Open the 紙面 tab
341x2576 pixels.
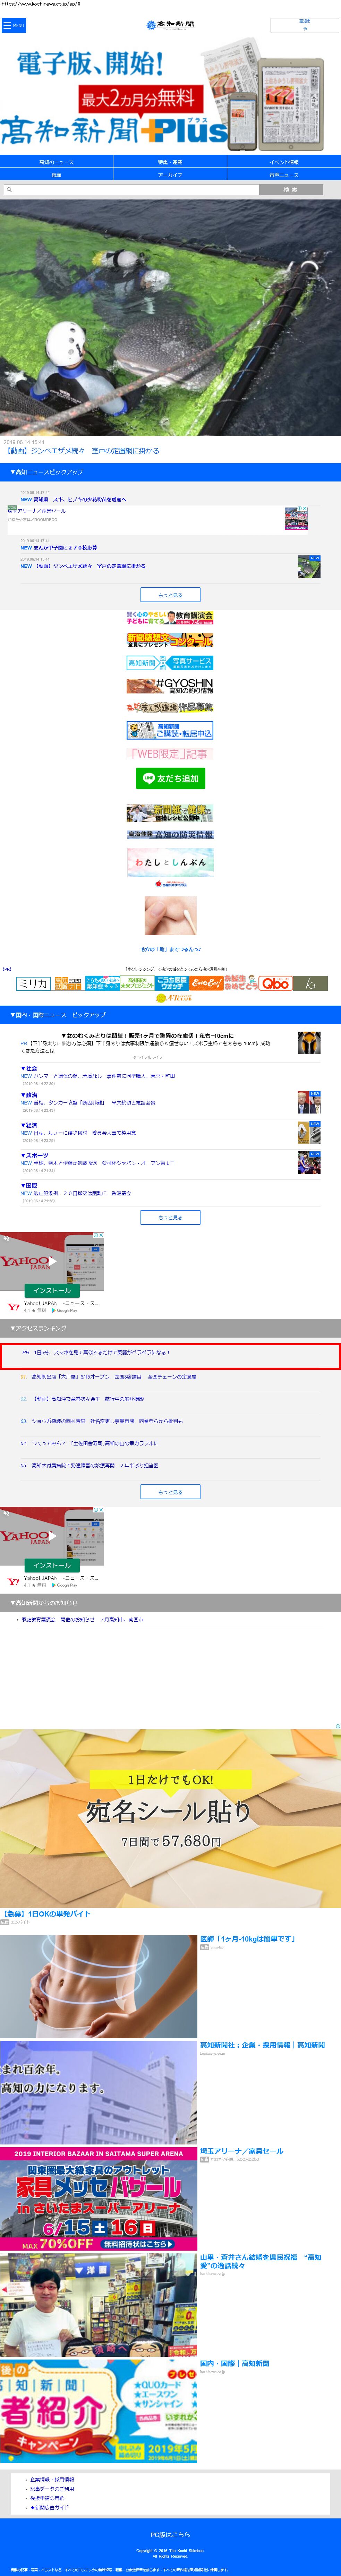56,175
